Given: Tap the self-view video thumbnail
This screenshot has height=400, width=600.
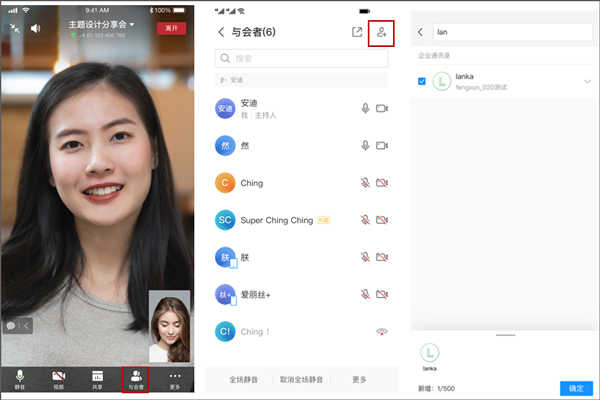Looking at the screenshot, I should tap(169, 326).
